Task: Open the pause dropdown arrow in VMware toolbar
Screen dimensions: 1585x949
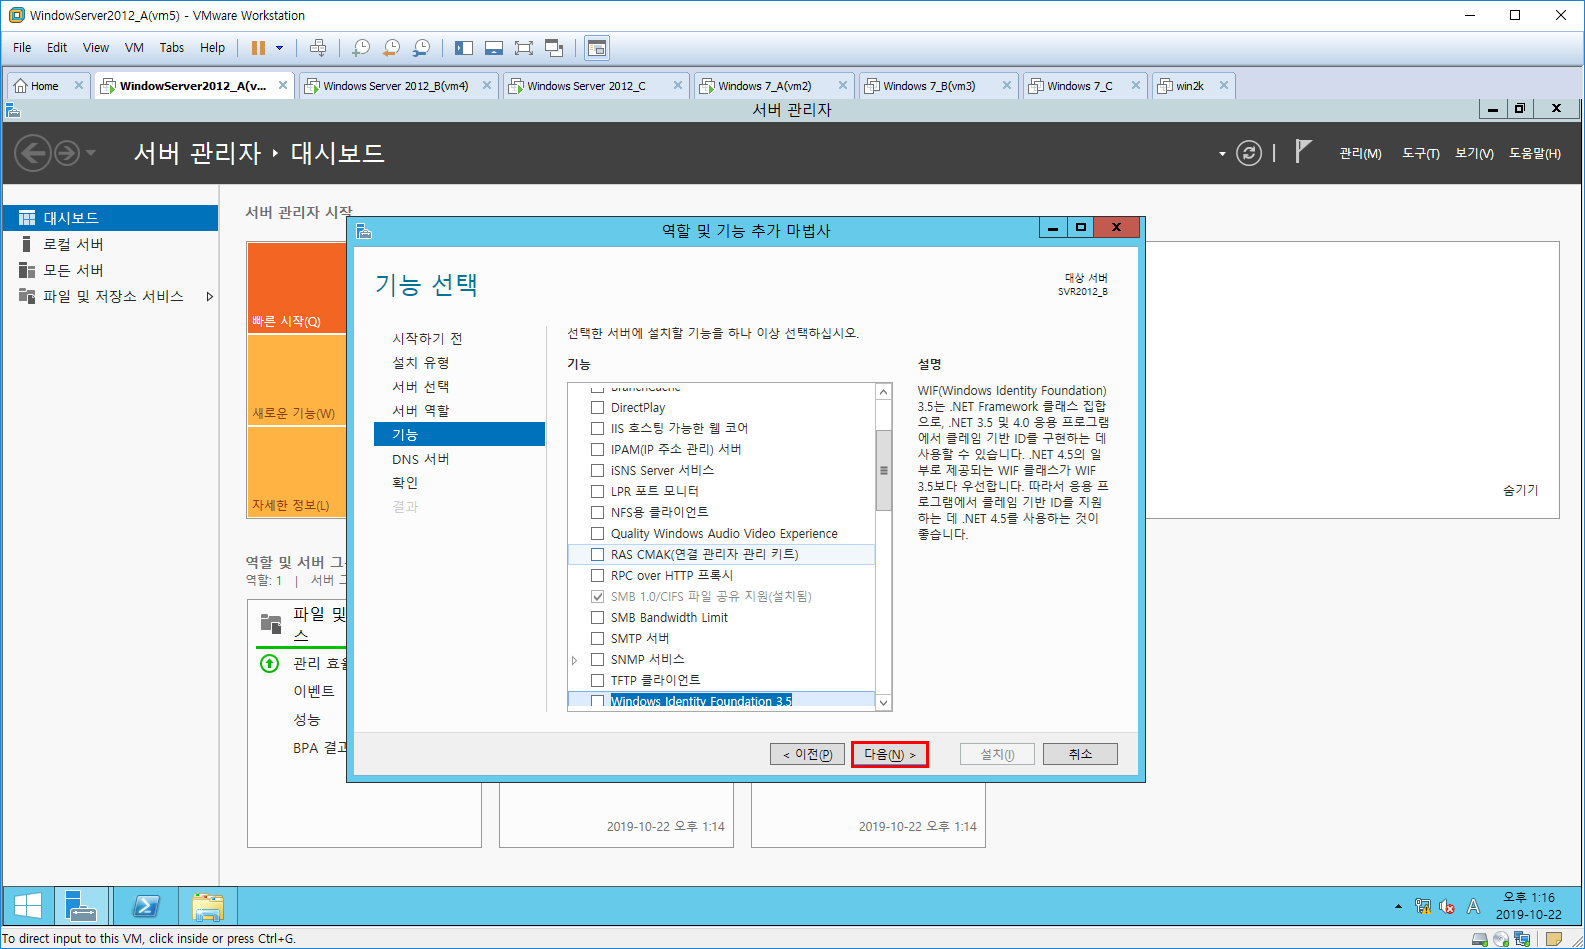Action: click(280, 48)
